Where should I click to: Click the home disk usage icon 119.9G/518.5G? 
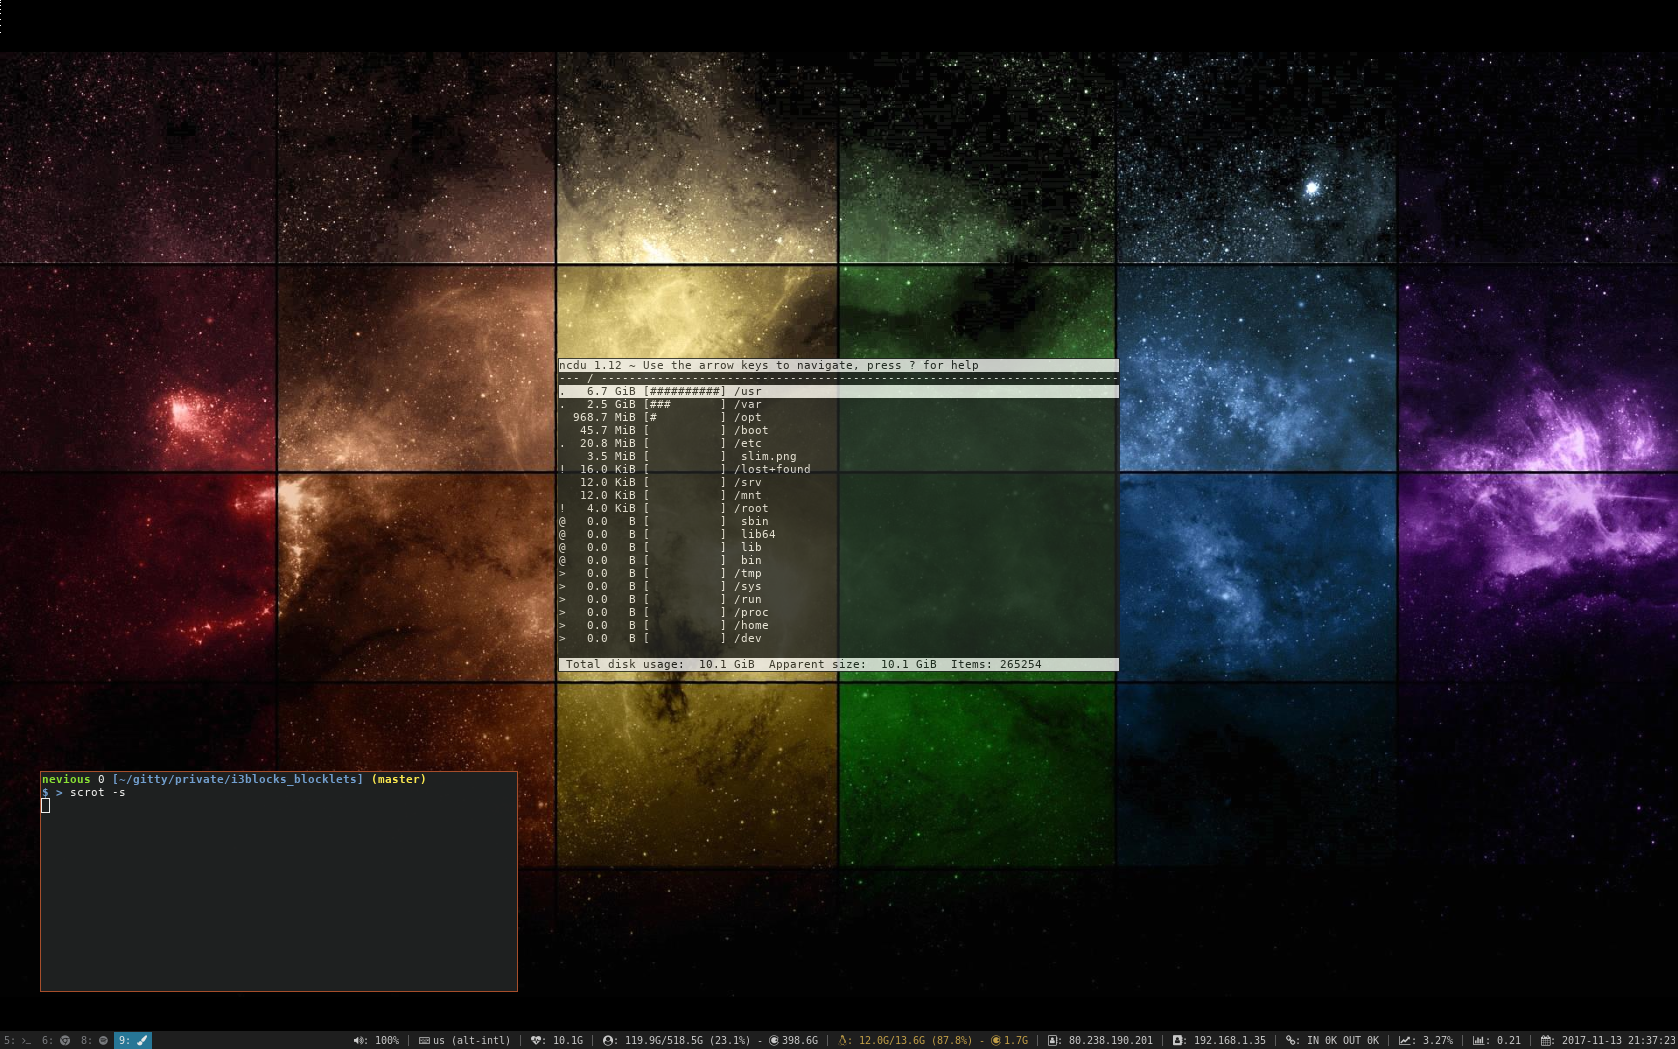coord(608,1041)
